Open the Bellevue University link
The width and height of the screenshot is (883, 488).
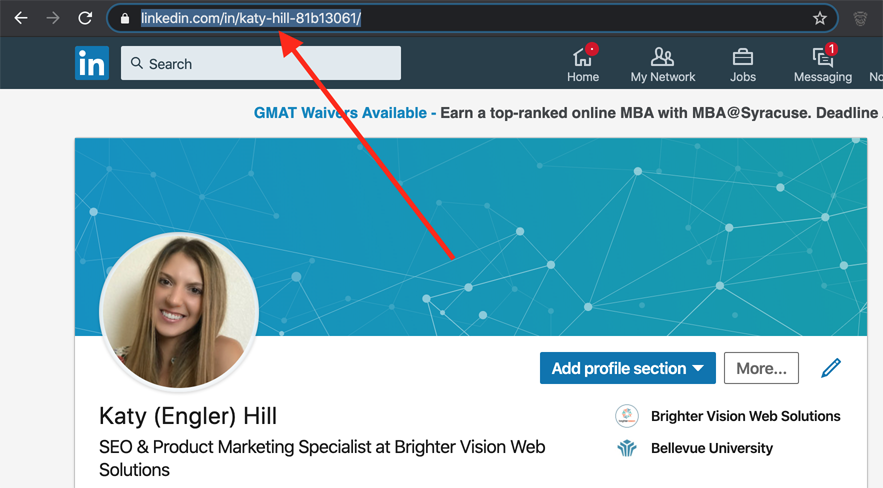[x=711, y=448]
